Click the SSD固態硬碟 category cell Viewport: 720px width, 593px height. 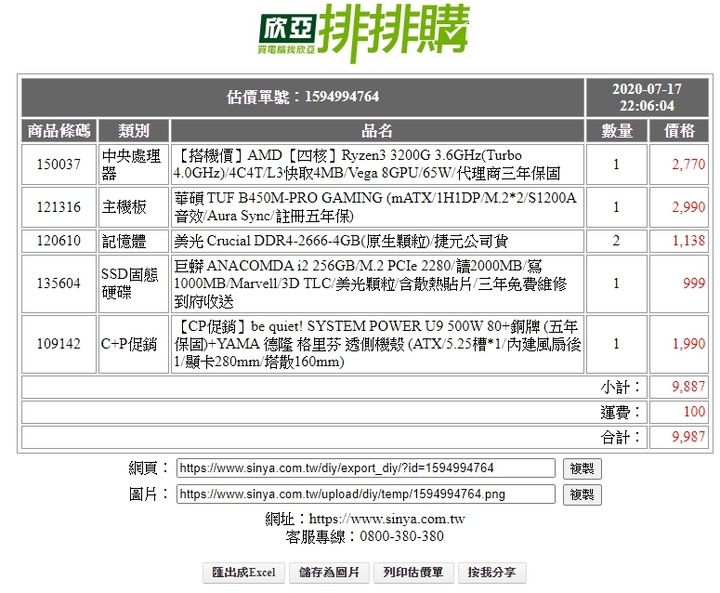134,283
